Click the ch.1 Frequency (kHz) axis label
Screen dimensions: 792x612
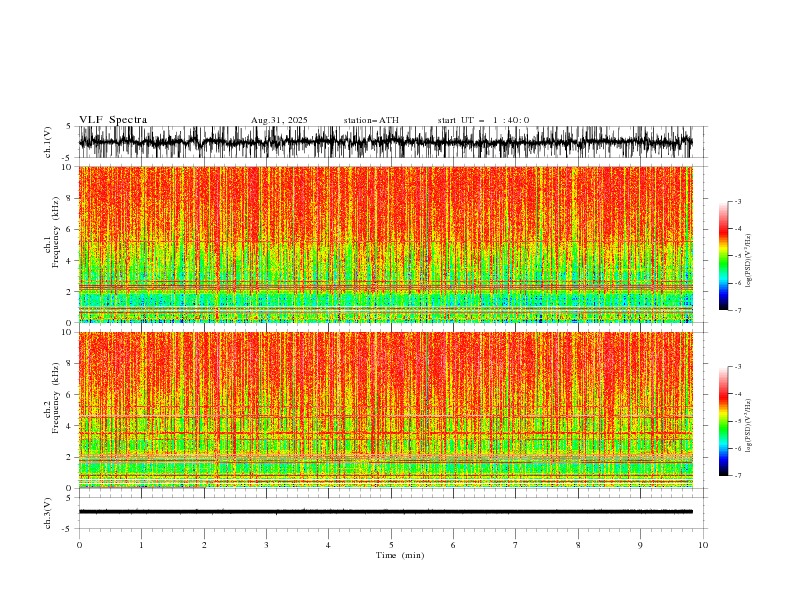52,232
